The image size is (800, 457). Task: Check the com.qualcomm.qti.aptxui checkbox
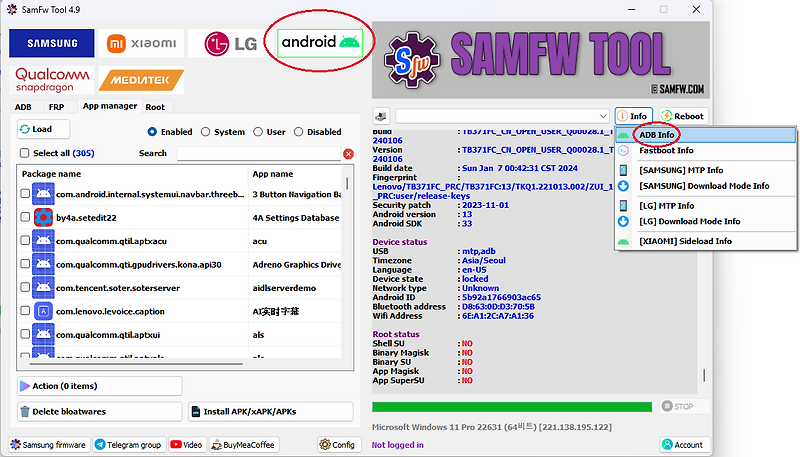click(24, 335)
